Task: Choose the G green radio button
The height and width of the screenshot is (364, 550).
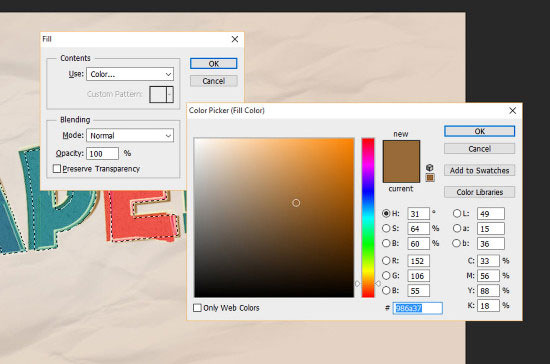Action: (x=386, y=276)
